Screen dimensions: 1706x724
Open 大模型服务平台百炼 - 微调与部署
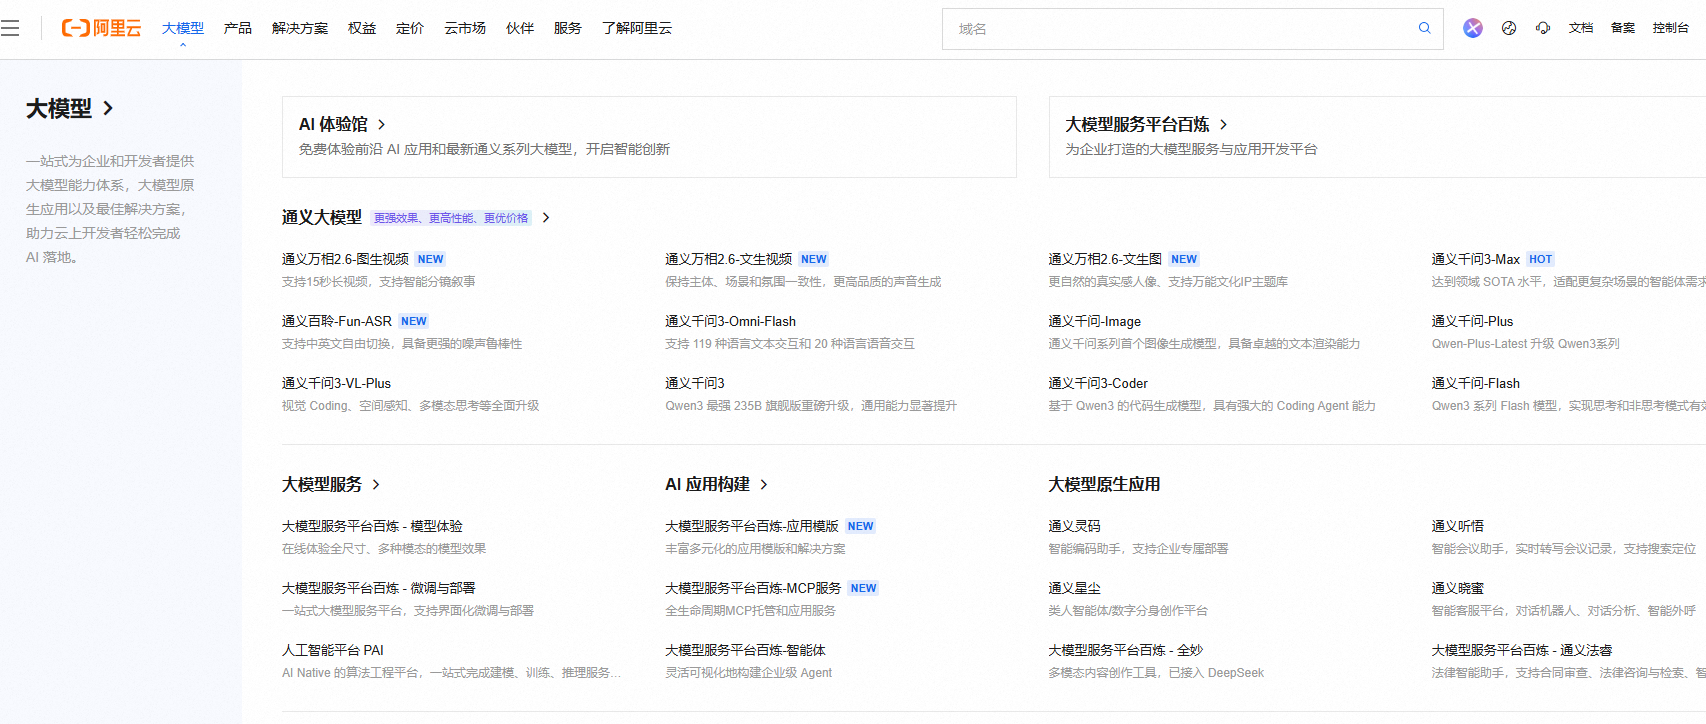pos(379,588)
